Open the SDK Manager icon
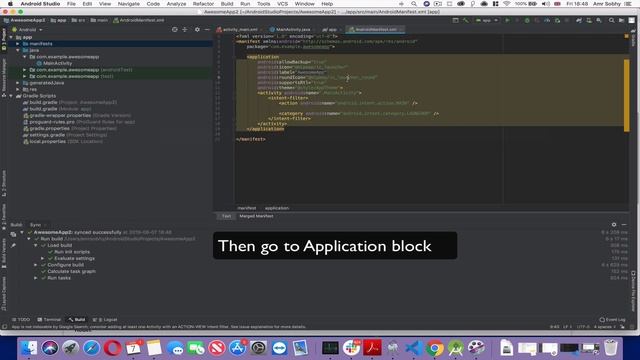Screen dimensions: 640x360 599,20
